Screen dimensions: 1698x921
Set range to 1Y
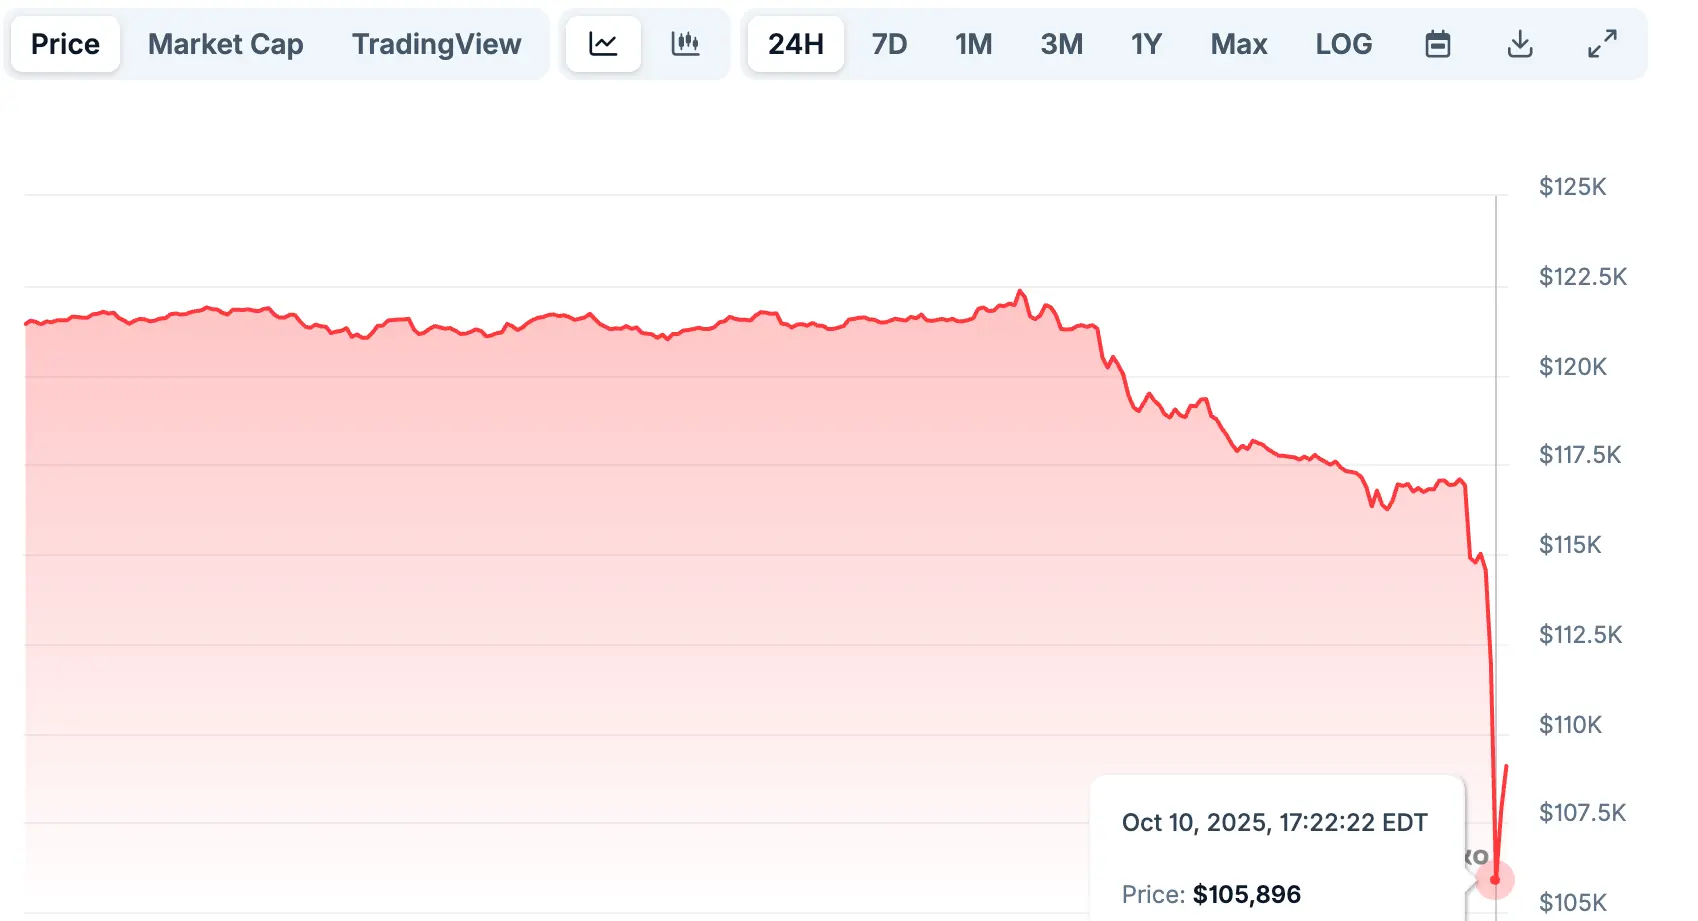pyautogui.click(x=1146, y=44)
